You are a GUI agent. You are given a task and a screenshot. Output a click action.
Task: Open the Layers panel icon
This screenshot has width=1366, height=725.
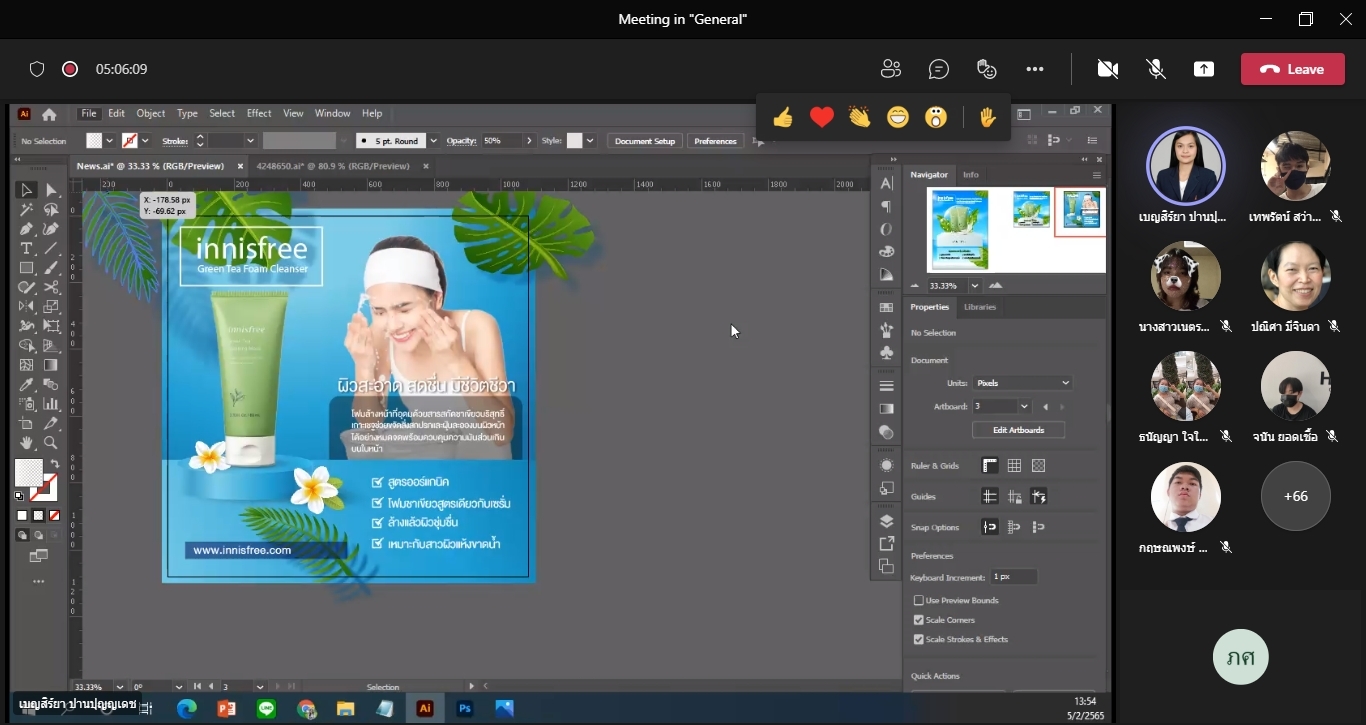[886, 521]
